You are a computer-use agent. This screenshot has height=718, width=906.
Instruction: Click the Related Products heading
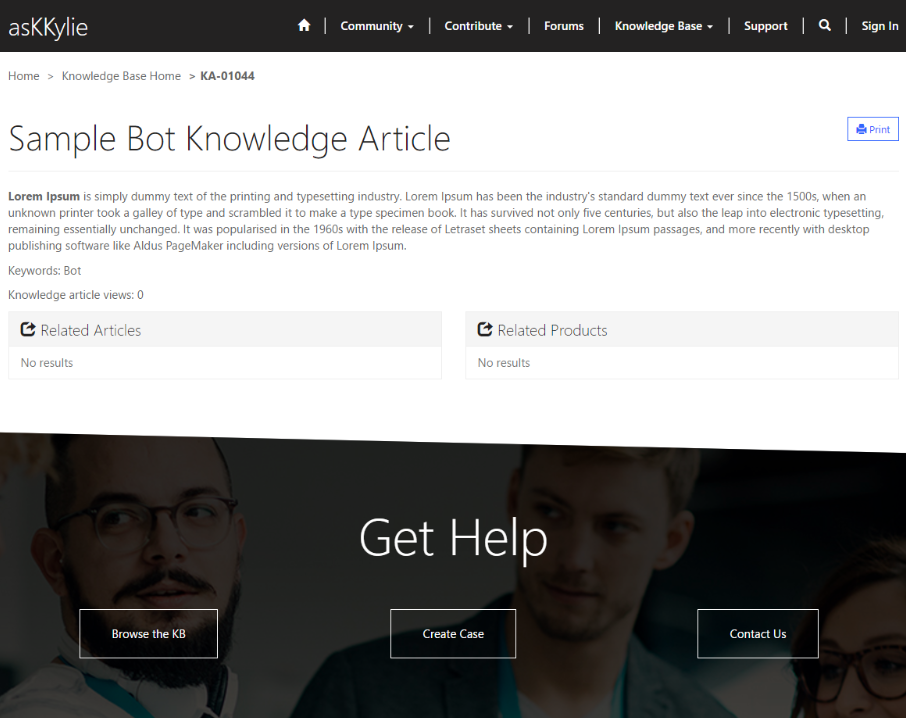tap(552, 330)
